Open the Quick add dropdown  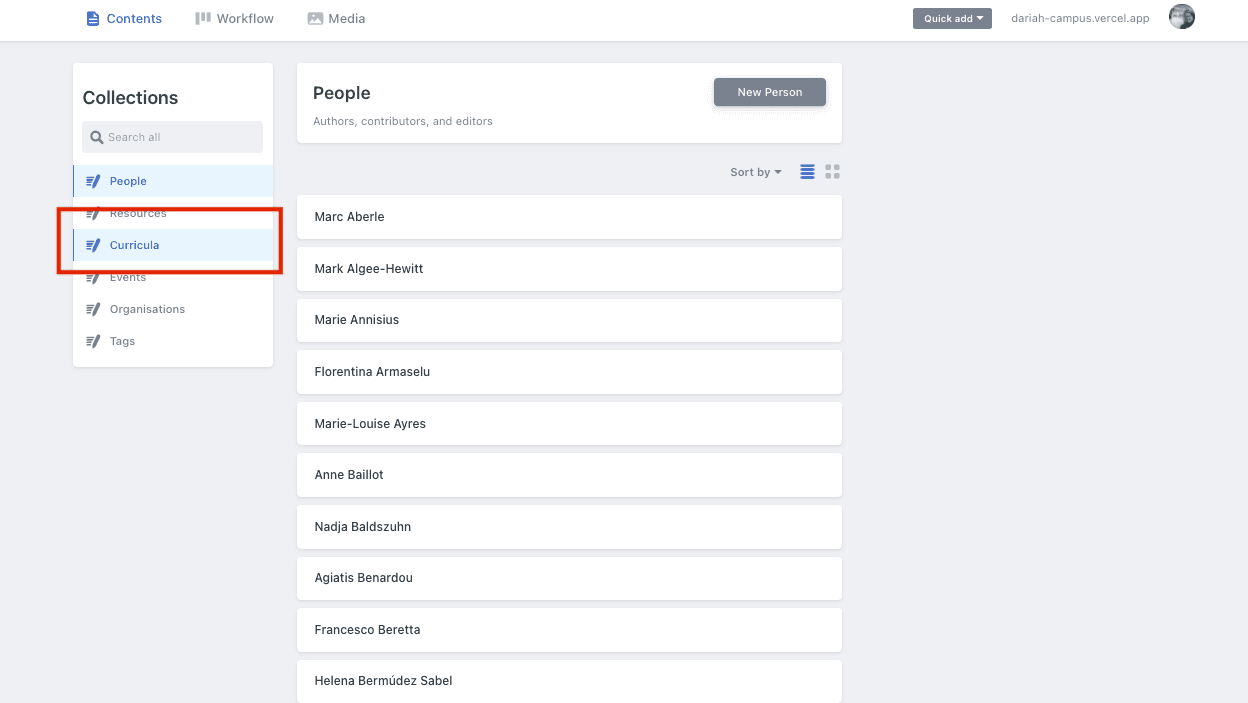coord(952,18)
